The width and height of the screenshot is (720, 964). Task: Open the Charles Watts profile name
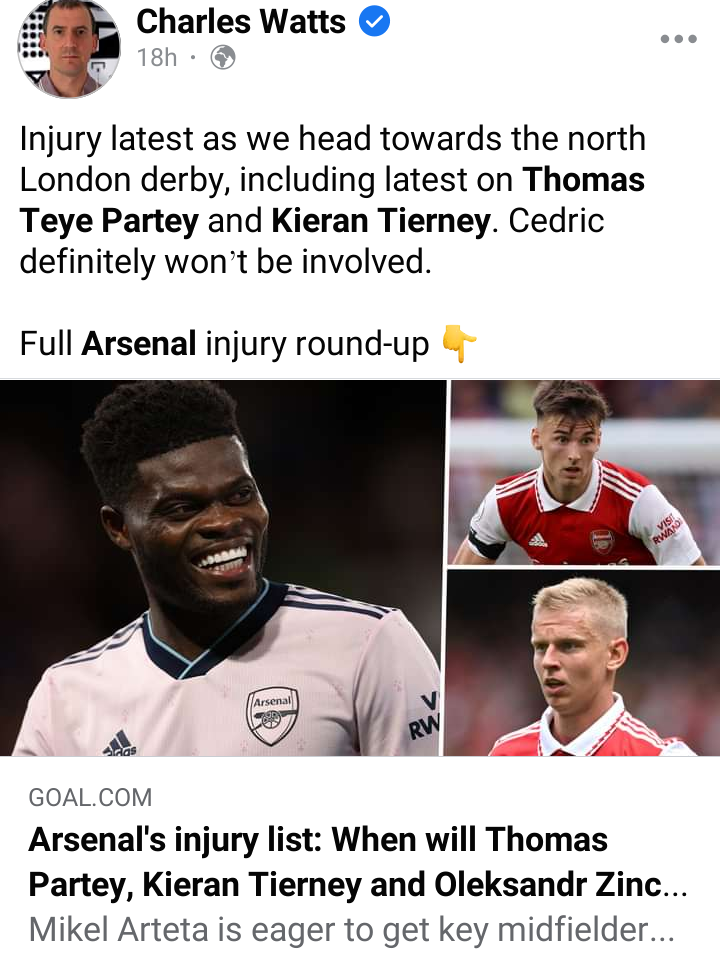click(x=241, y=22)
